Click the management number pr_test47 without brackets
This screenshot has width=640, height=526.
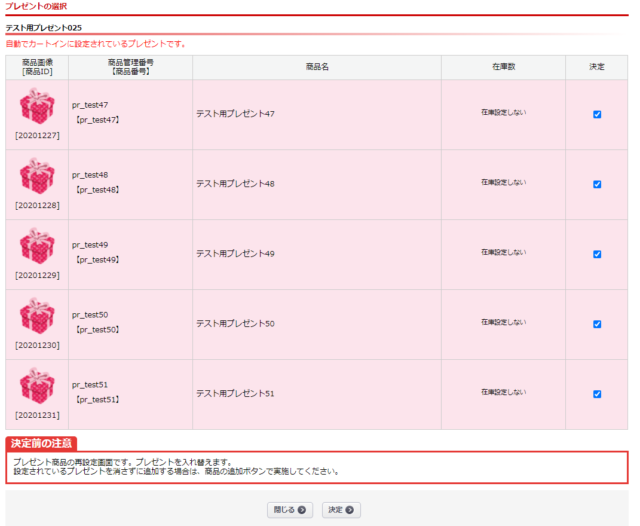click(90, 105)
